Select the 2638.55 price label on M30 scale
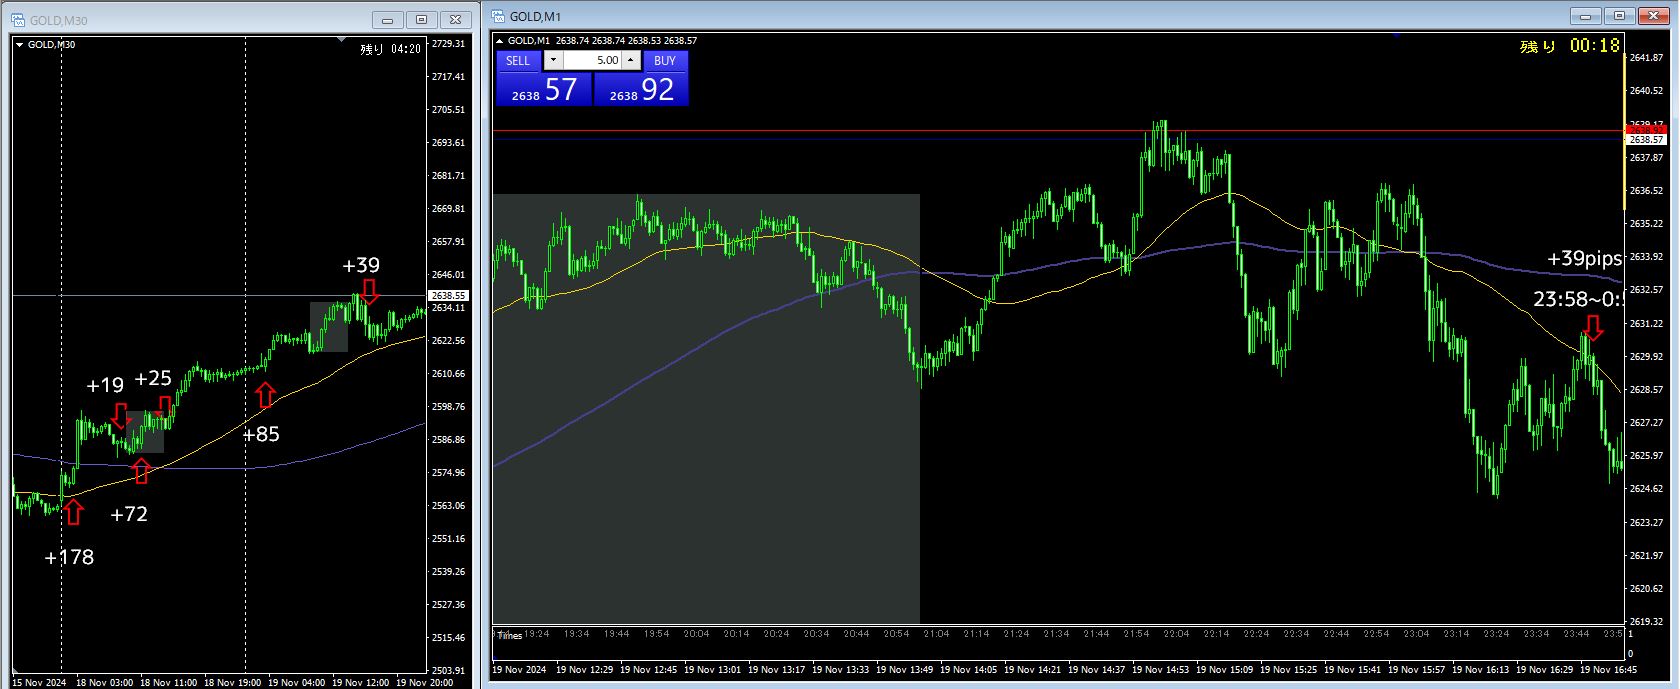This screenshot has width=1680, height=689. point(448,296)
